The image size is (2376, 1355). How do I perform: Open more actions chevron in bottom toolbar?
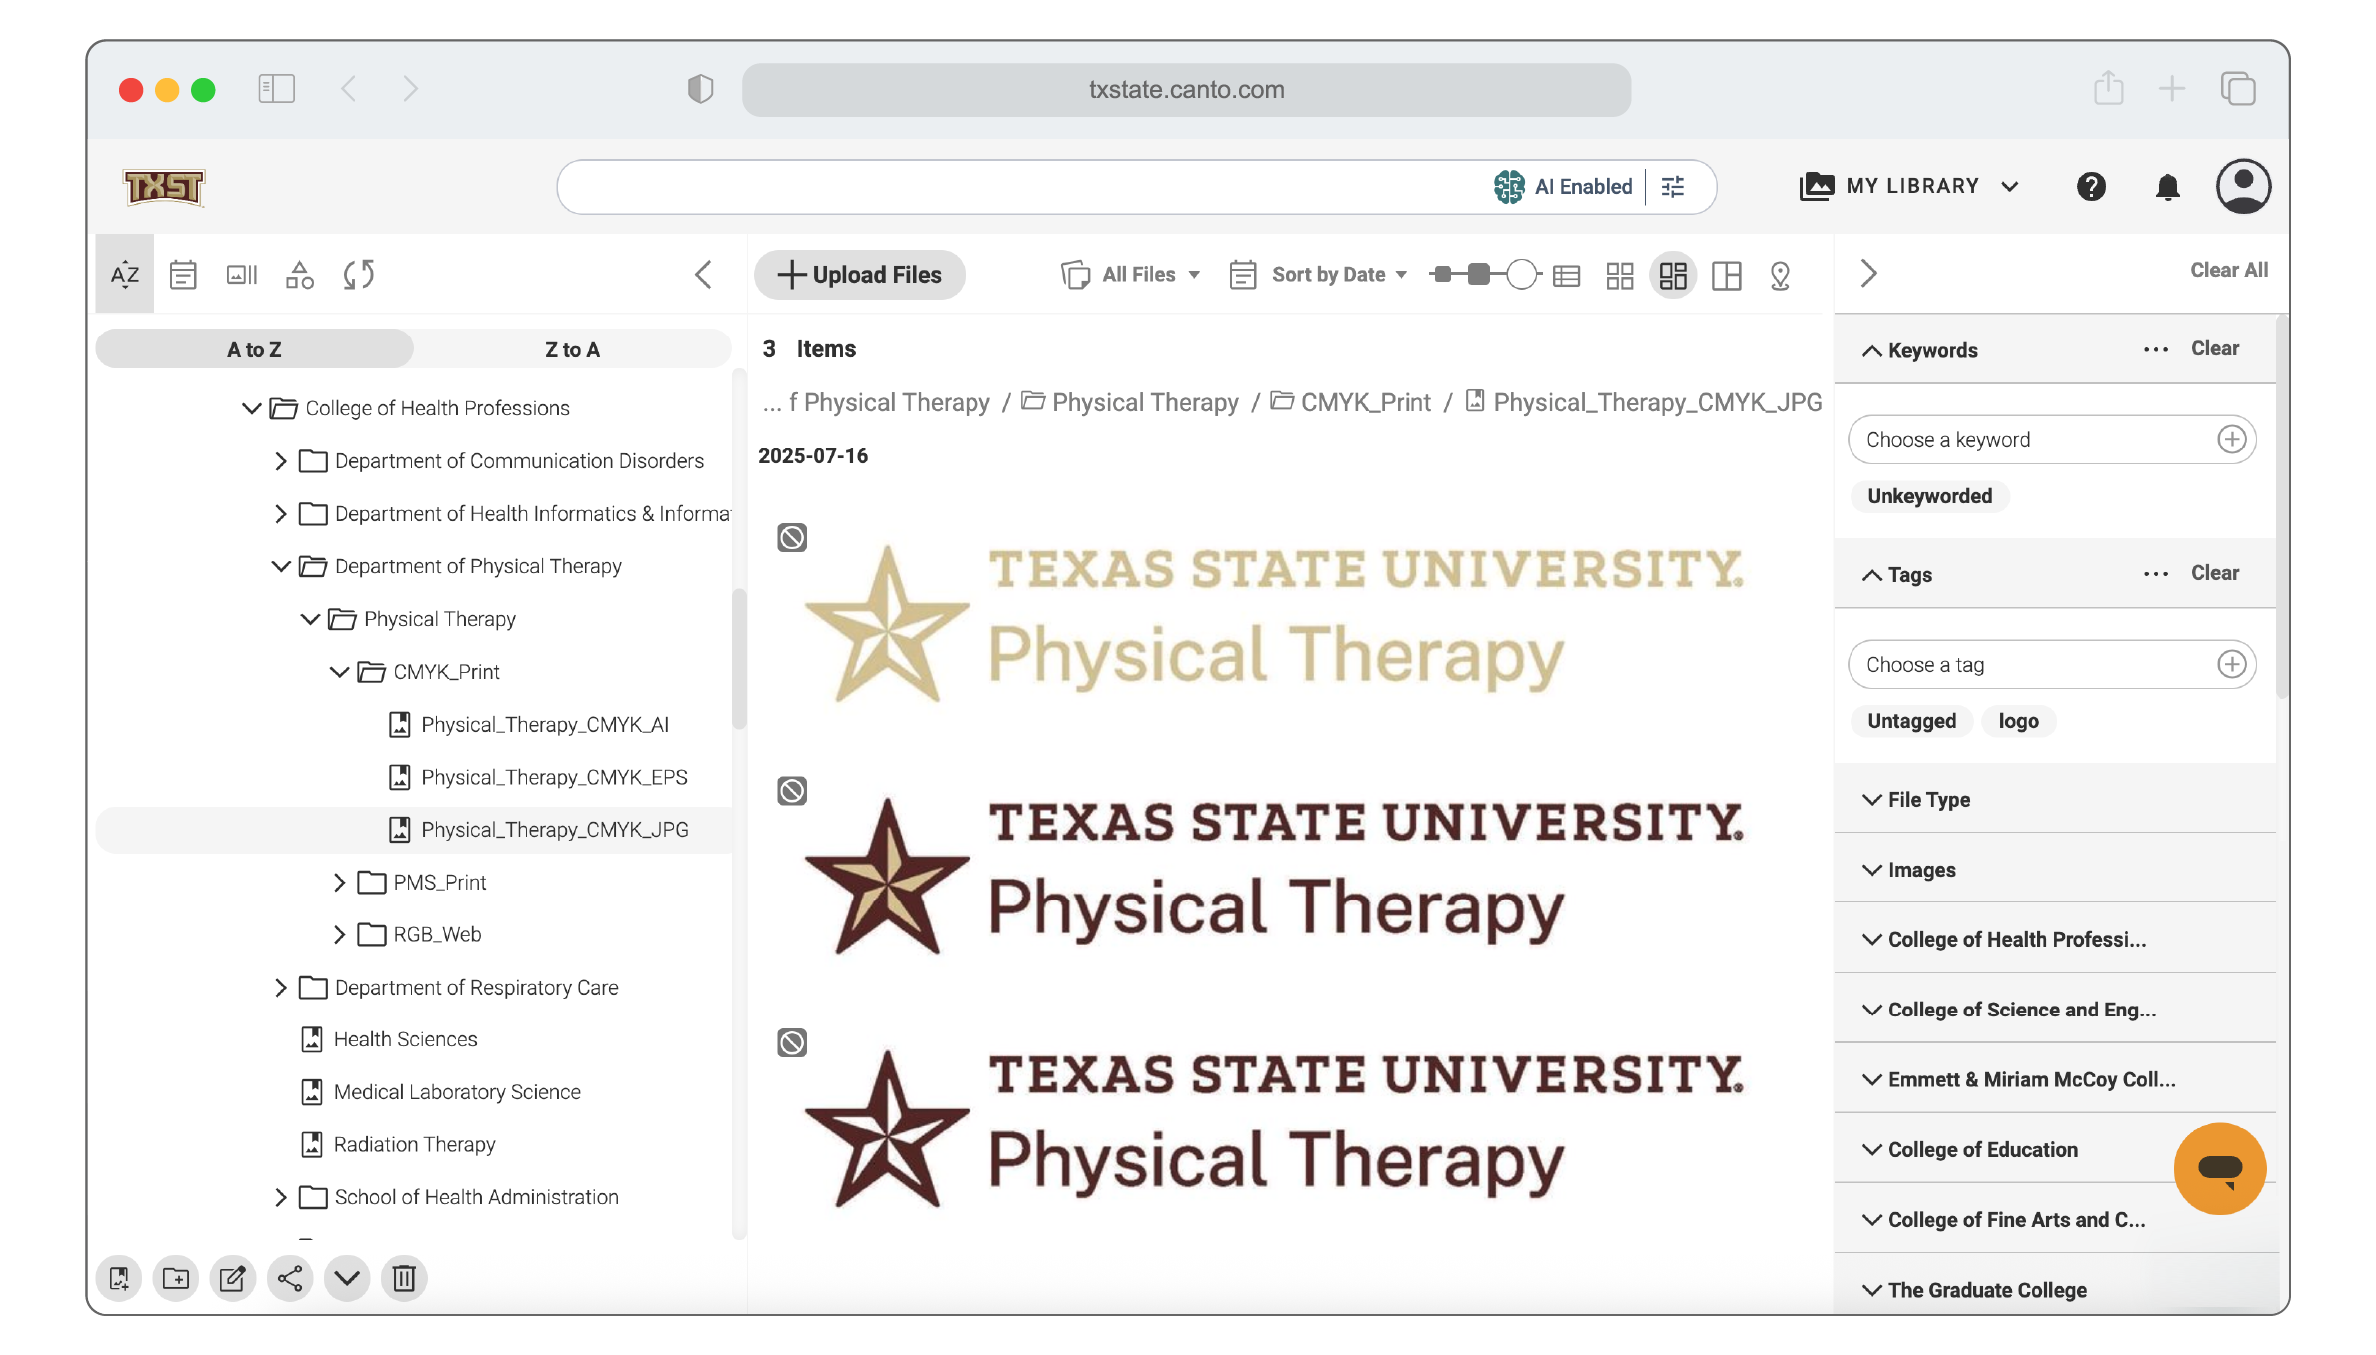pyautogui.click(x=347, y=1278)
